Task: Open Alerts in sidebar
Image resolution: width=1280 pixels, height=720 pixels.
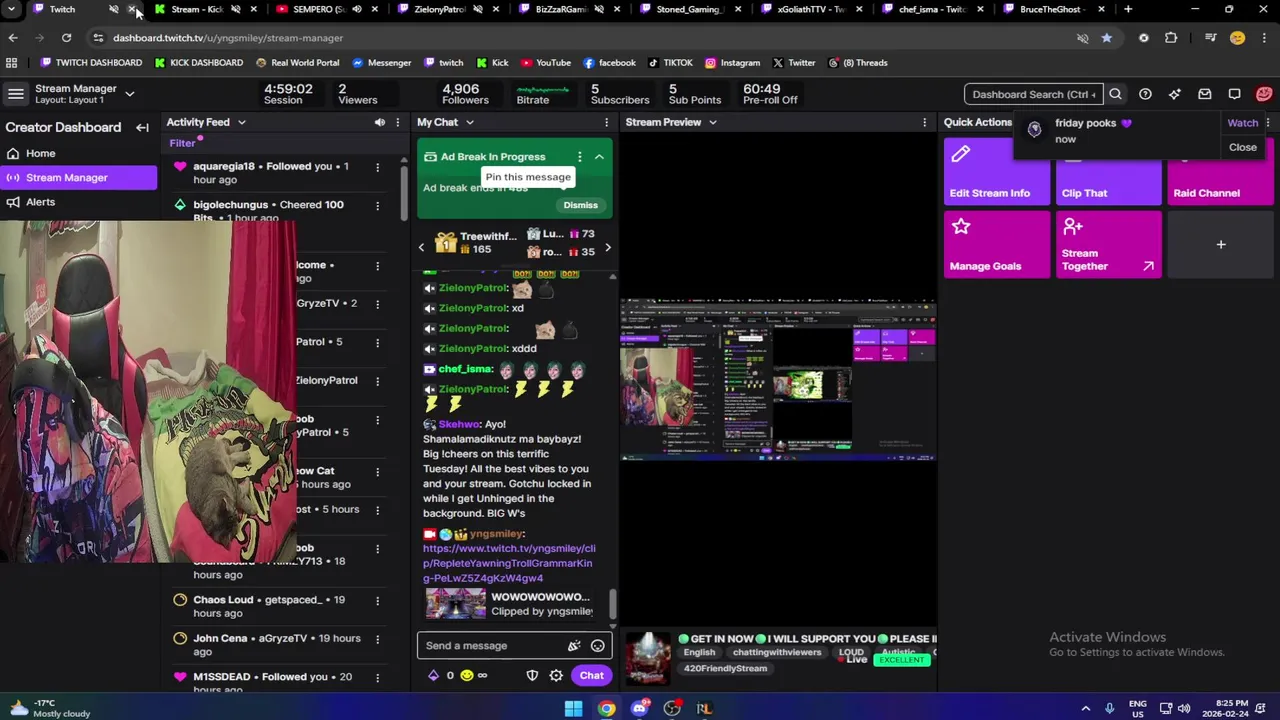Action: click(78, 202)
